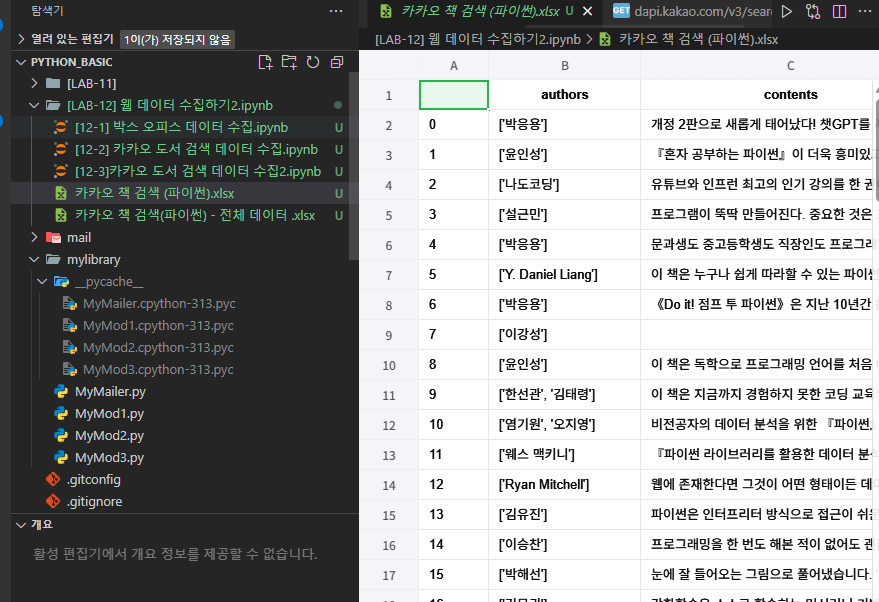Image resolution: width=879 pixels, height=602 pixels.
Task: Select cell ['한선관', '김태령']
Action: (x=565, y=395)
